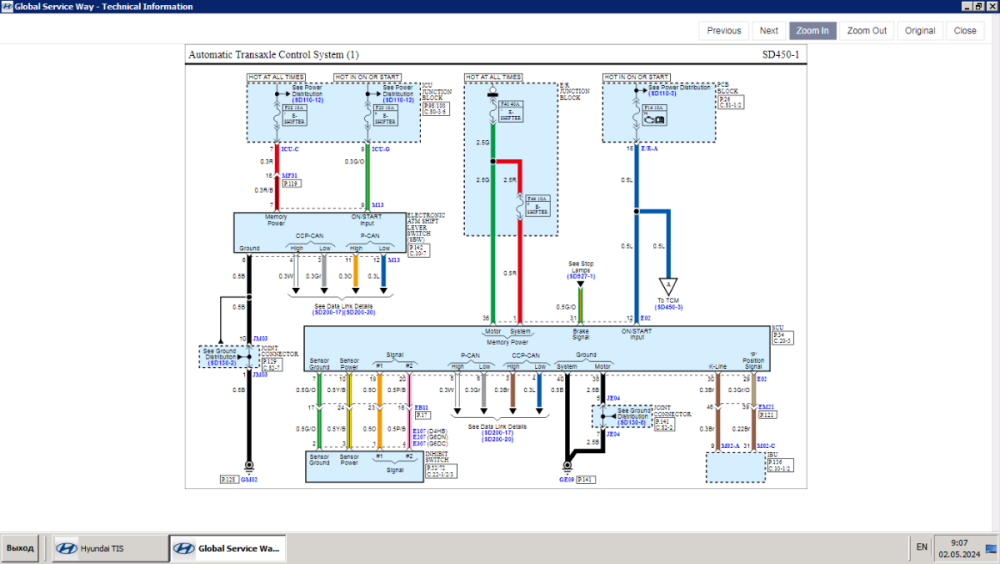Click the ICU-C connector label

(x=289, y=151)
